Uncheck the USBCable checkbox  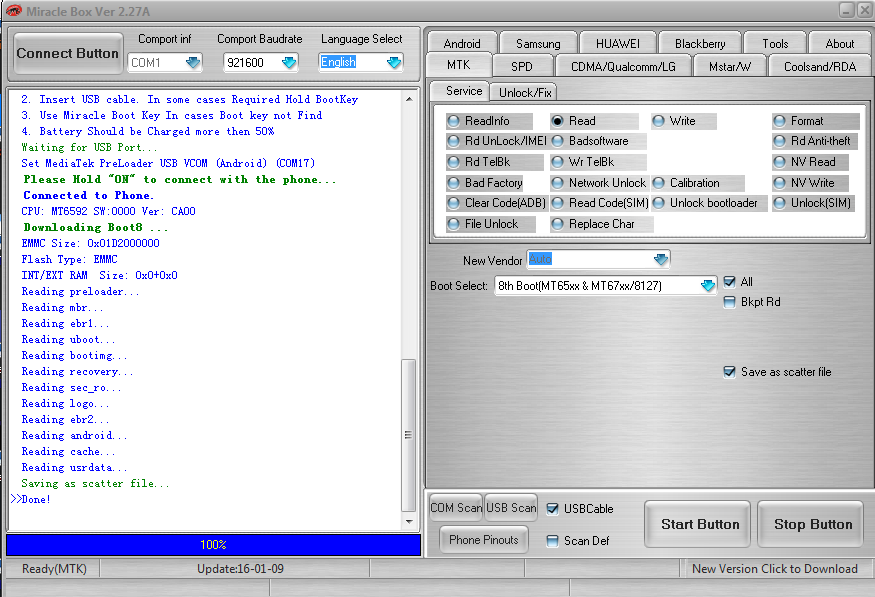coord(552,509)
